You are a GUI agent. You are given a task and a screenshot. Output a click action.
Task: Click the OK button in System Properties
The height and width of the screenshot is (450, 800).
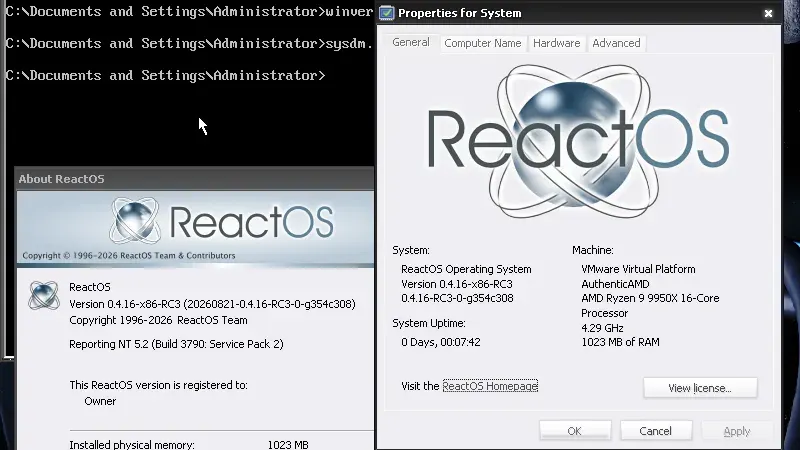[575, 431]
